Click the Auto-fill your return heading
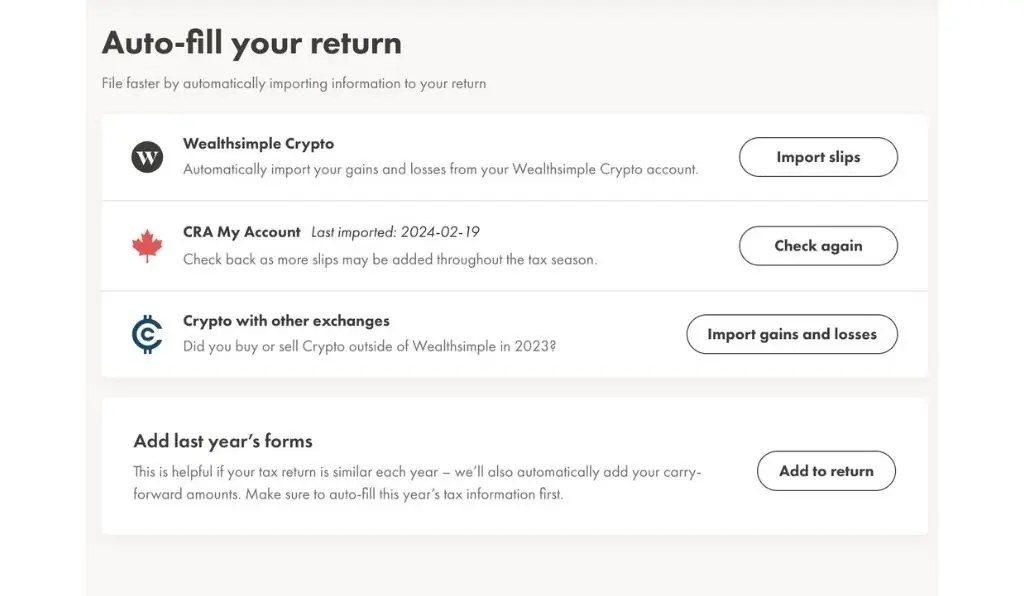The image size is (1024, 596). pos(251,43)
